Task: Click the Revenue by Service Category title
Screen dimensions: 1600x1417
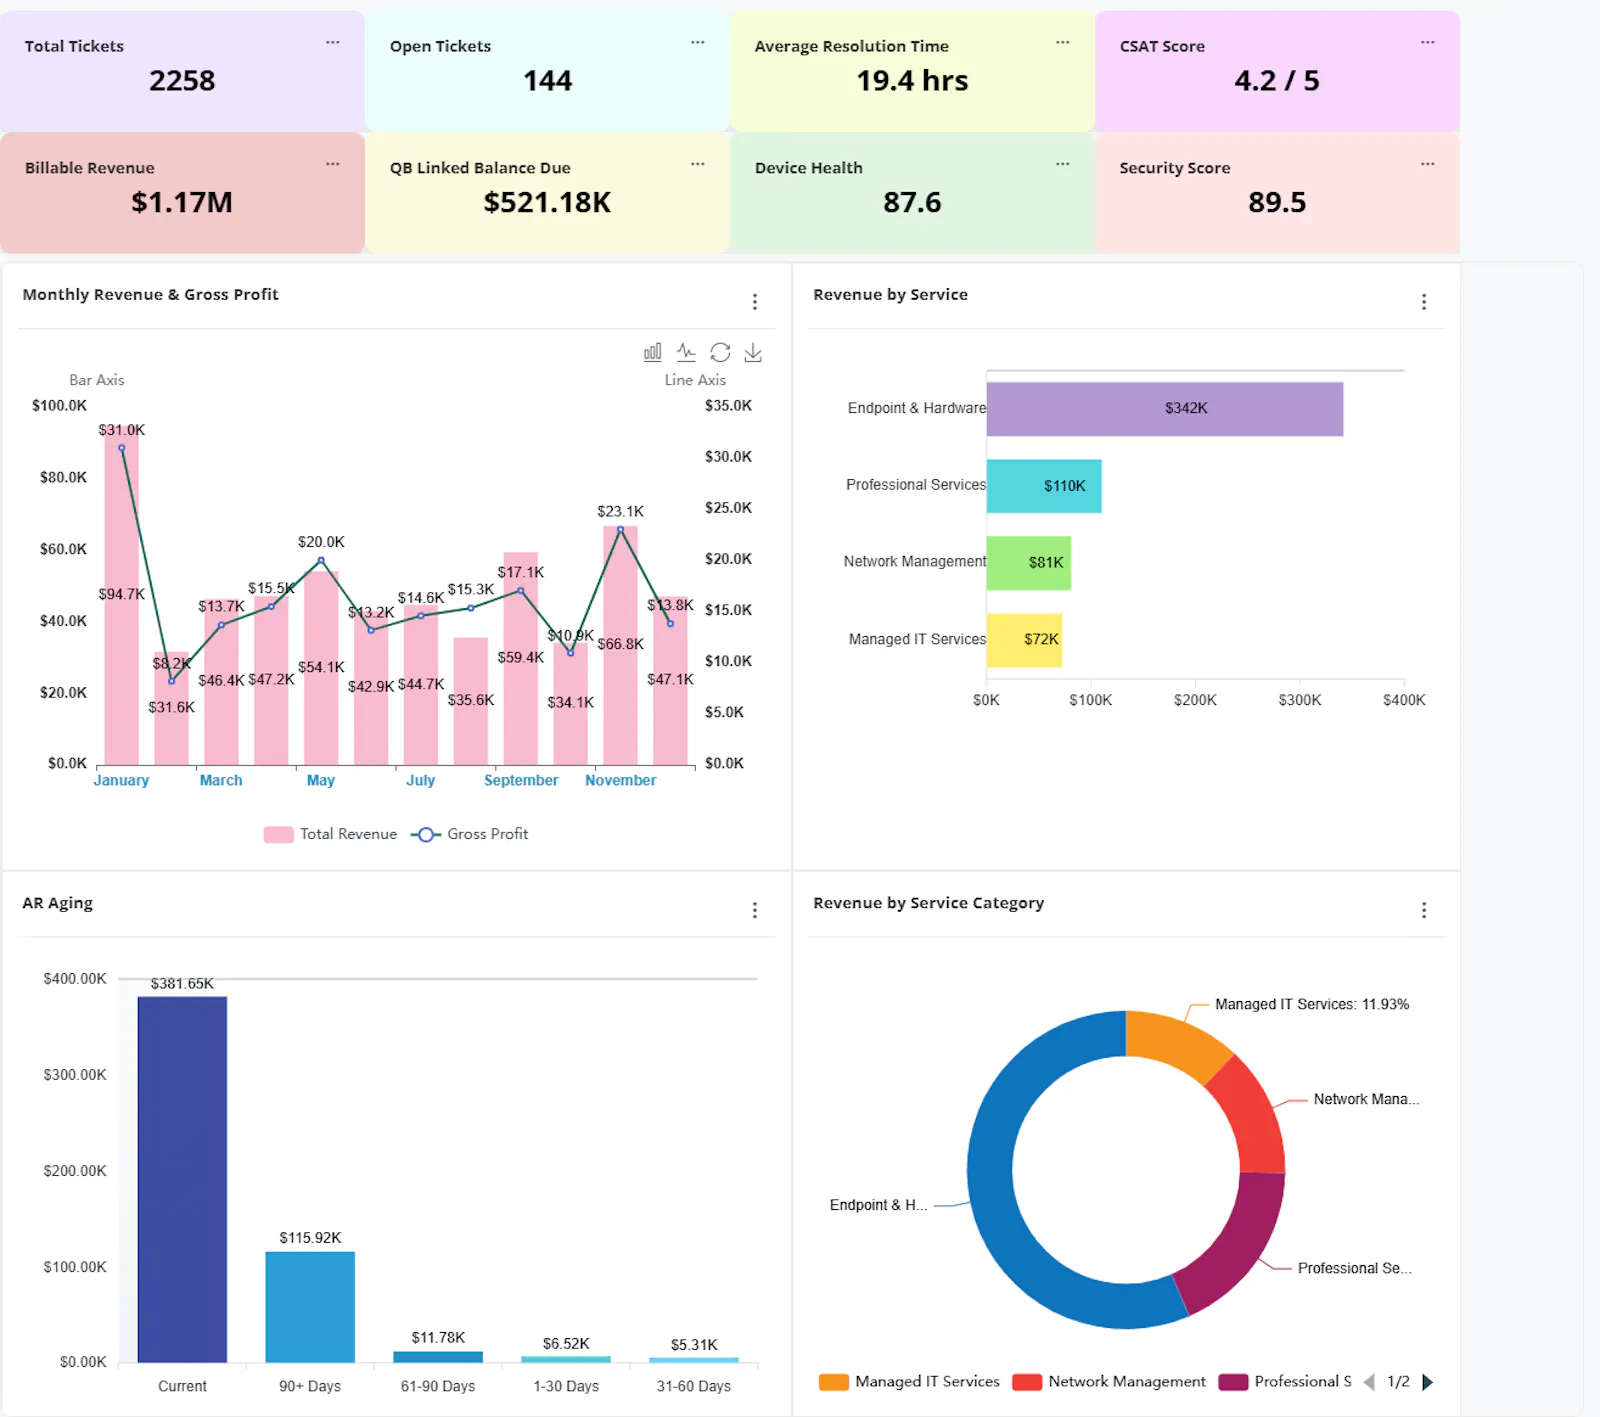Action: coord(929,903)
